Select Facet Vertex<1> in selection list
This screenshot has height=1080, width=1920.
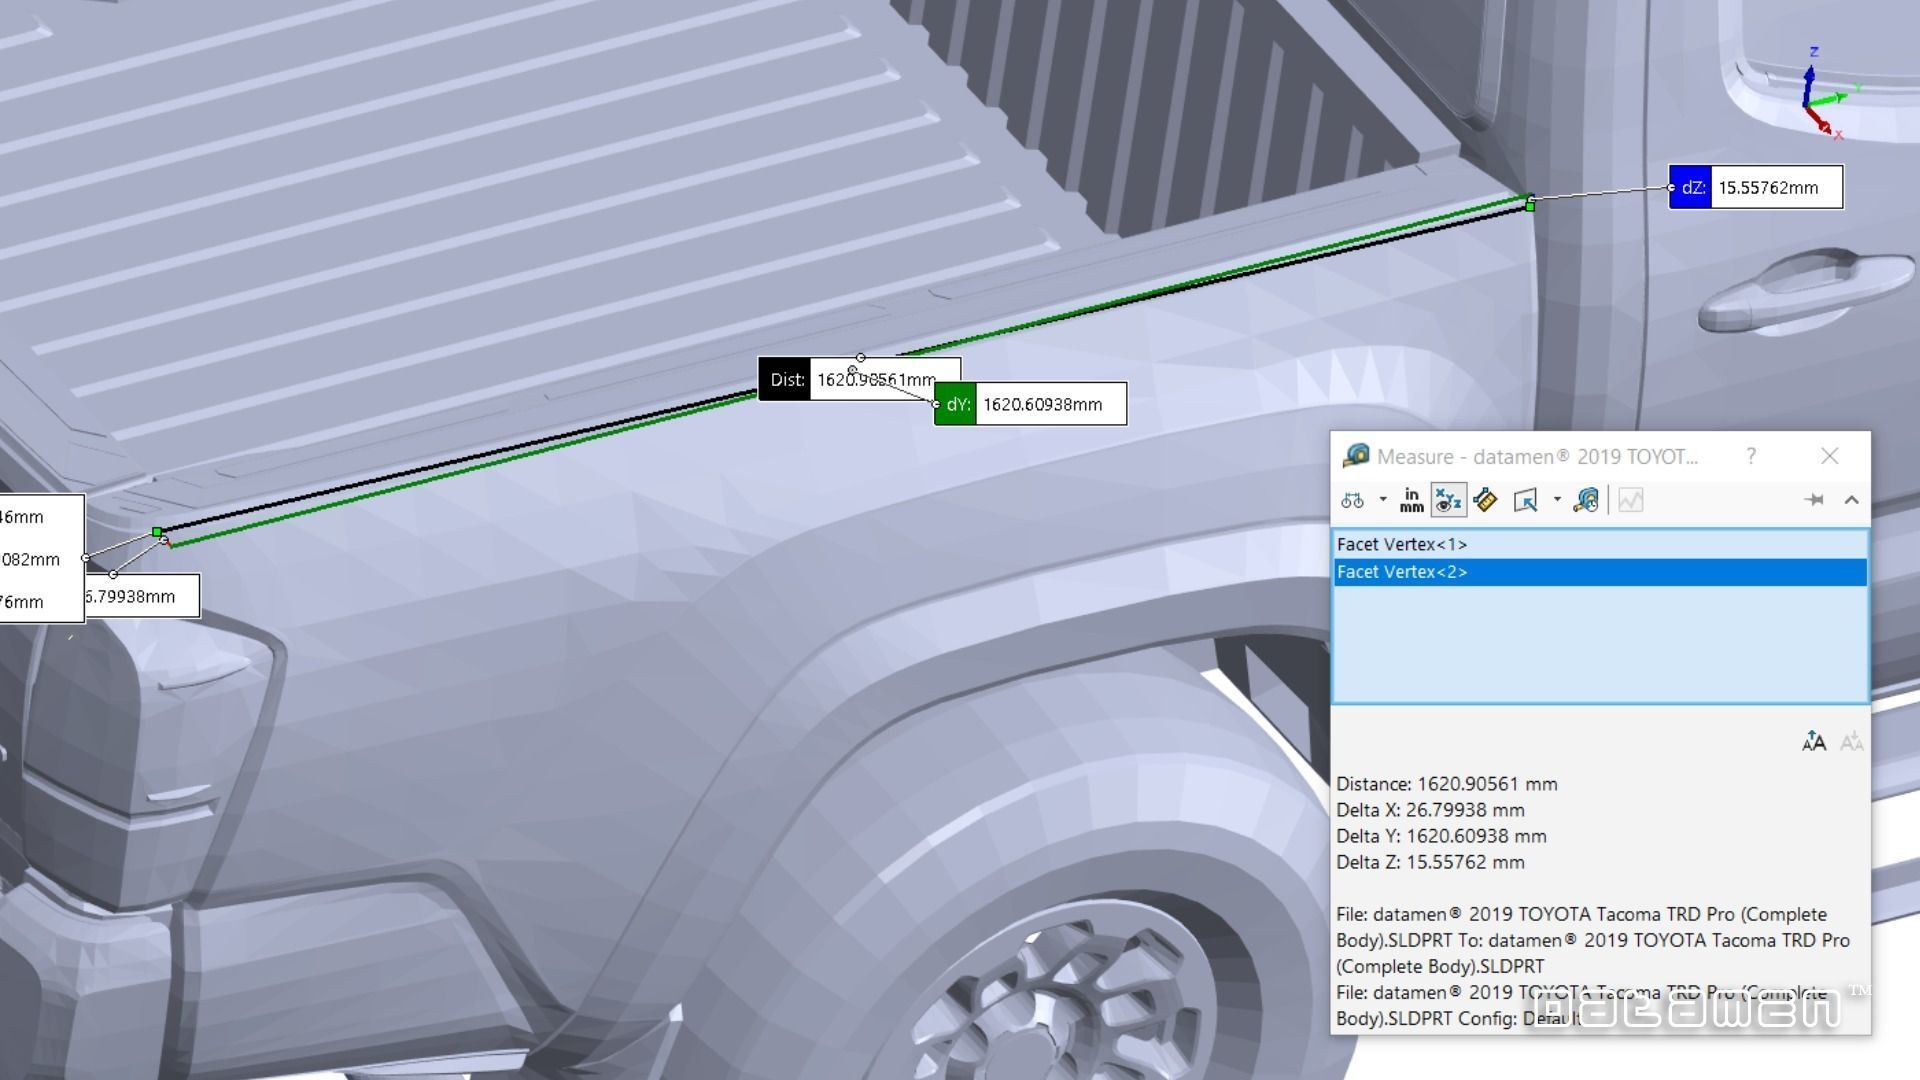click(x=1600, y=544)
